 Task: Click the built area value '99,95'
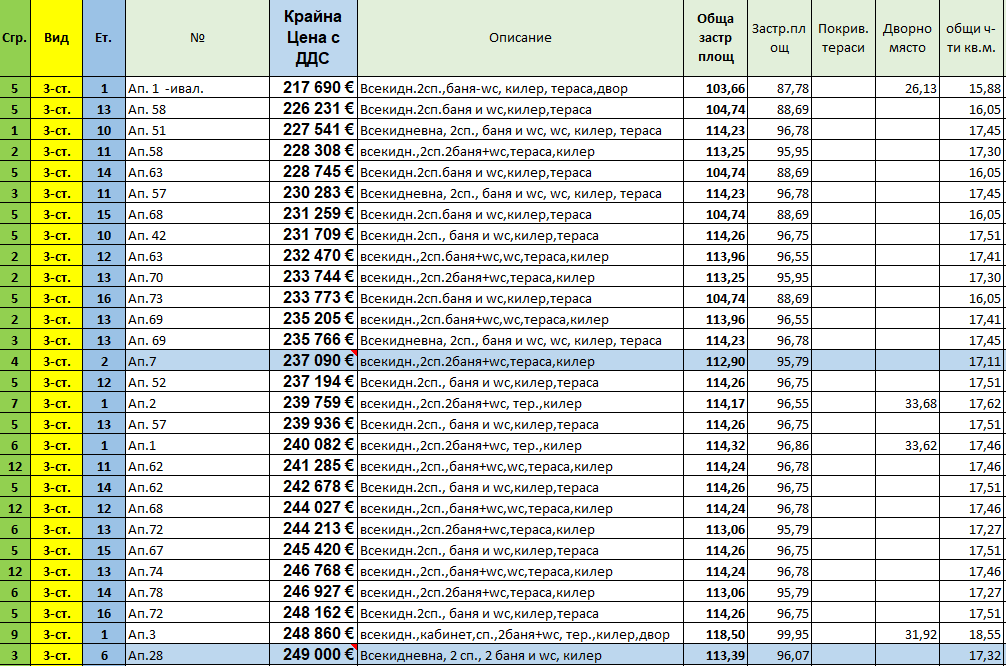[780, 634]
